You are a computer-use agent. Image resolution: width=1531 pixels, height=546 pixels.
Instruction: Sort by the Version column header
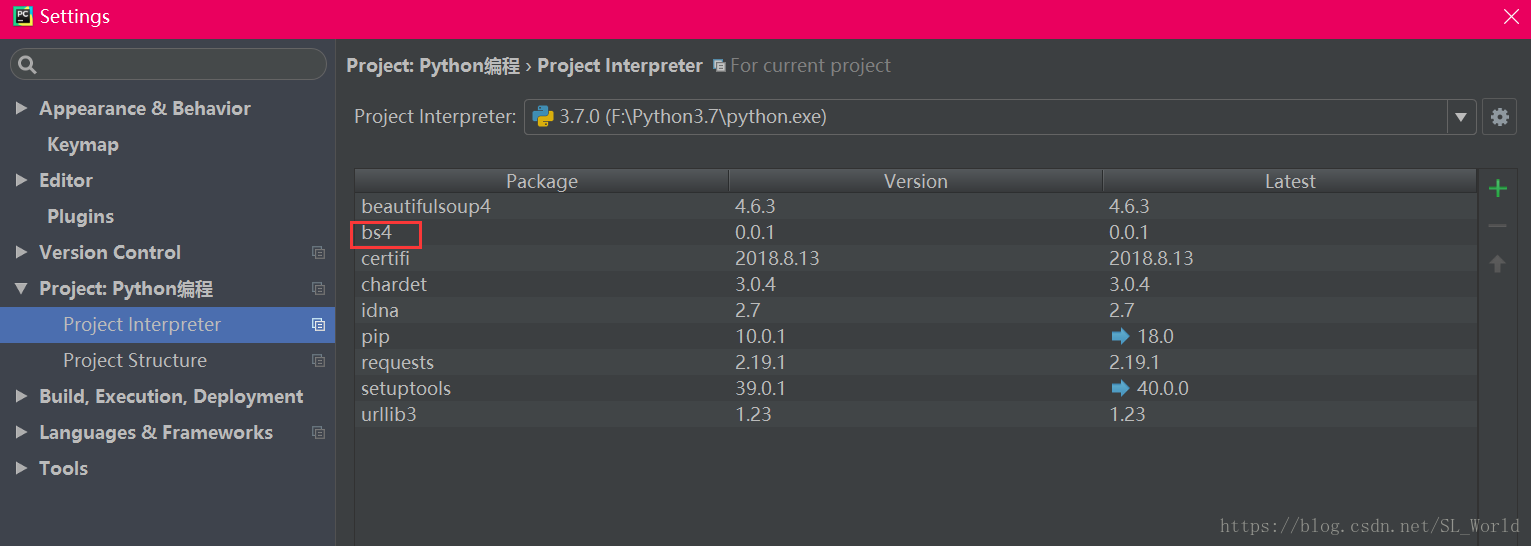click(916, 181)
